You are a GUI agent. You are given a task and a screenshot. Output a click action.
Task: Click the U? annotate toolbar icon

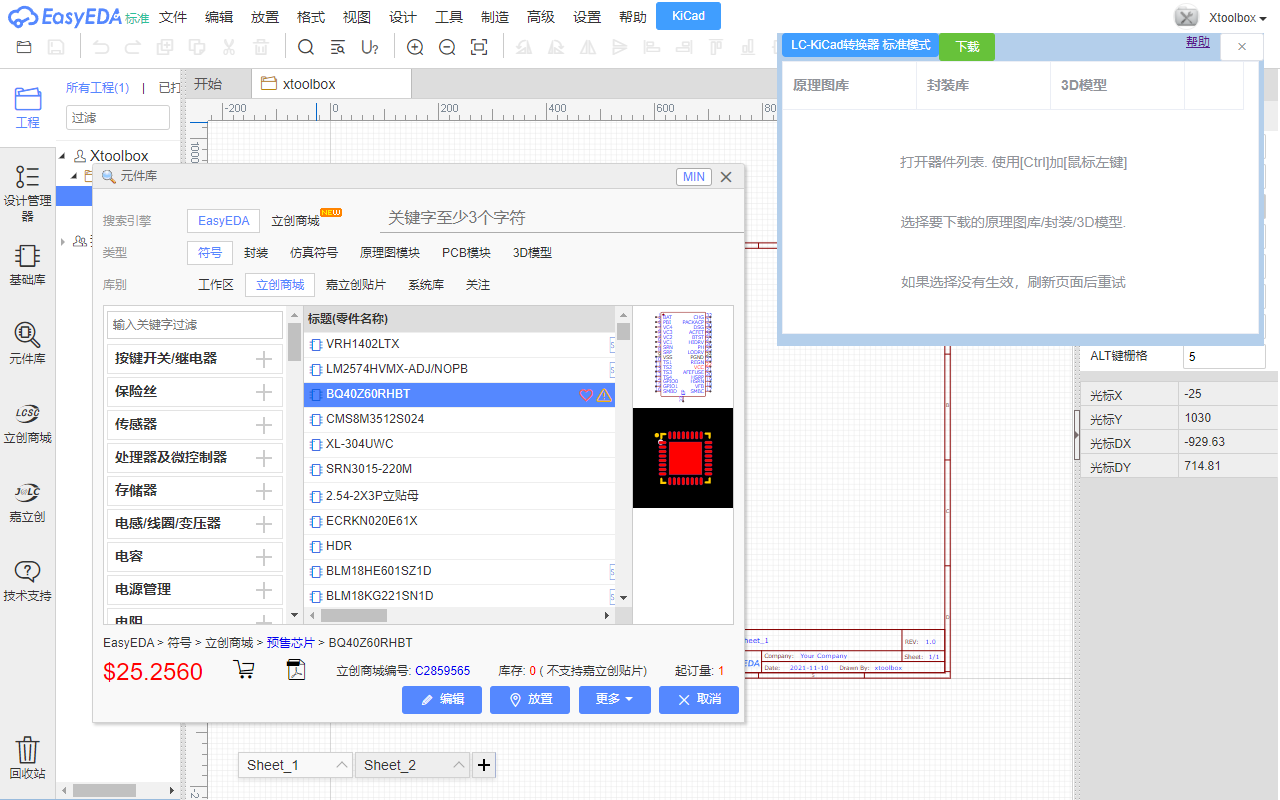[x=370, y=47]
